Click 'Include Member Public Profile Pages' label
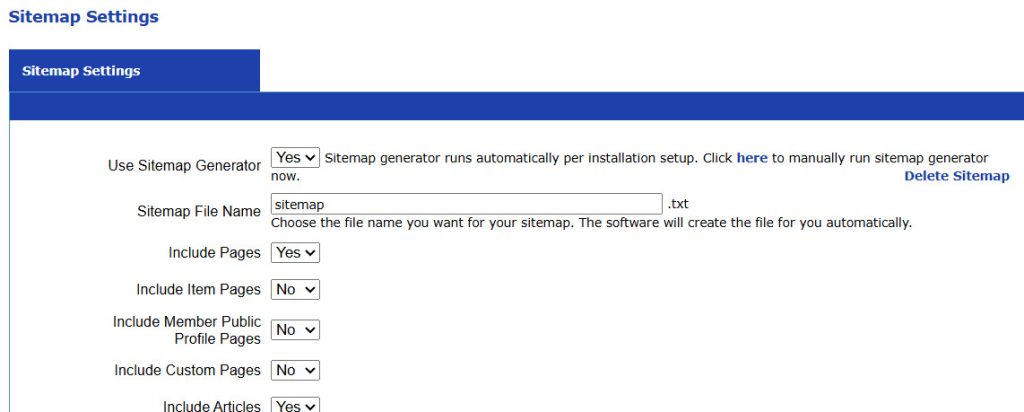This screenshot has width=1024, height=412. pyautogui.click(x=187, y=330)
